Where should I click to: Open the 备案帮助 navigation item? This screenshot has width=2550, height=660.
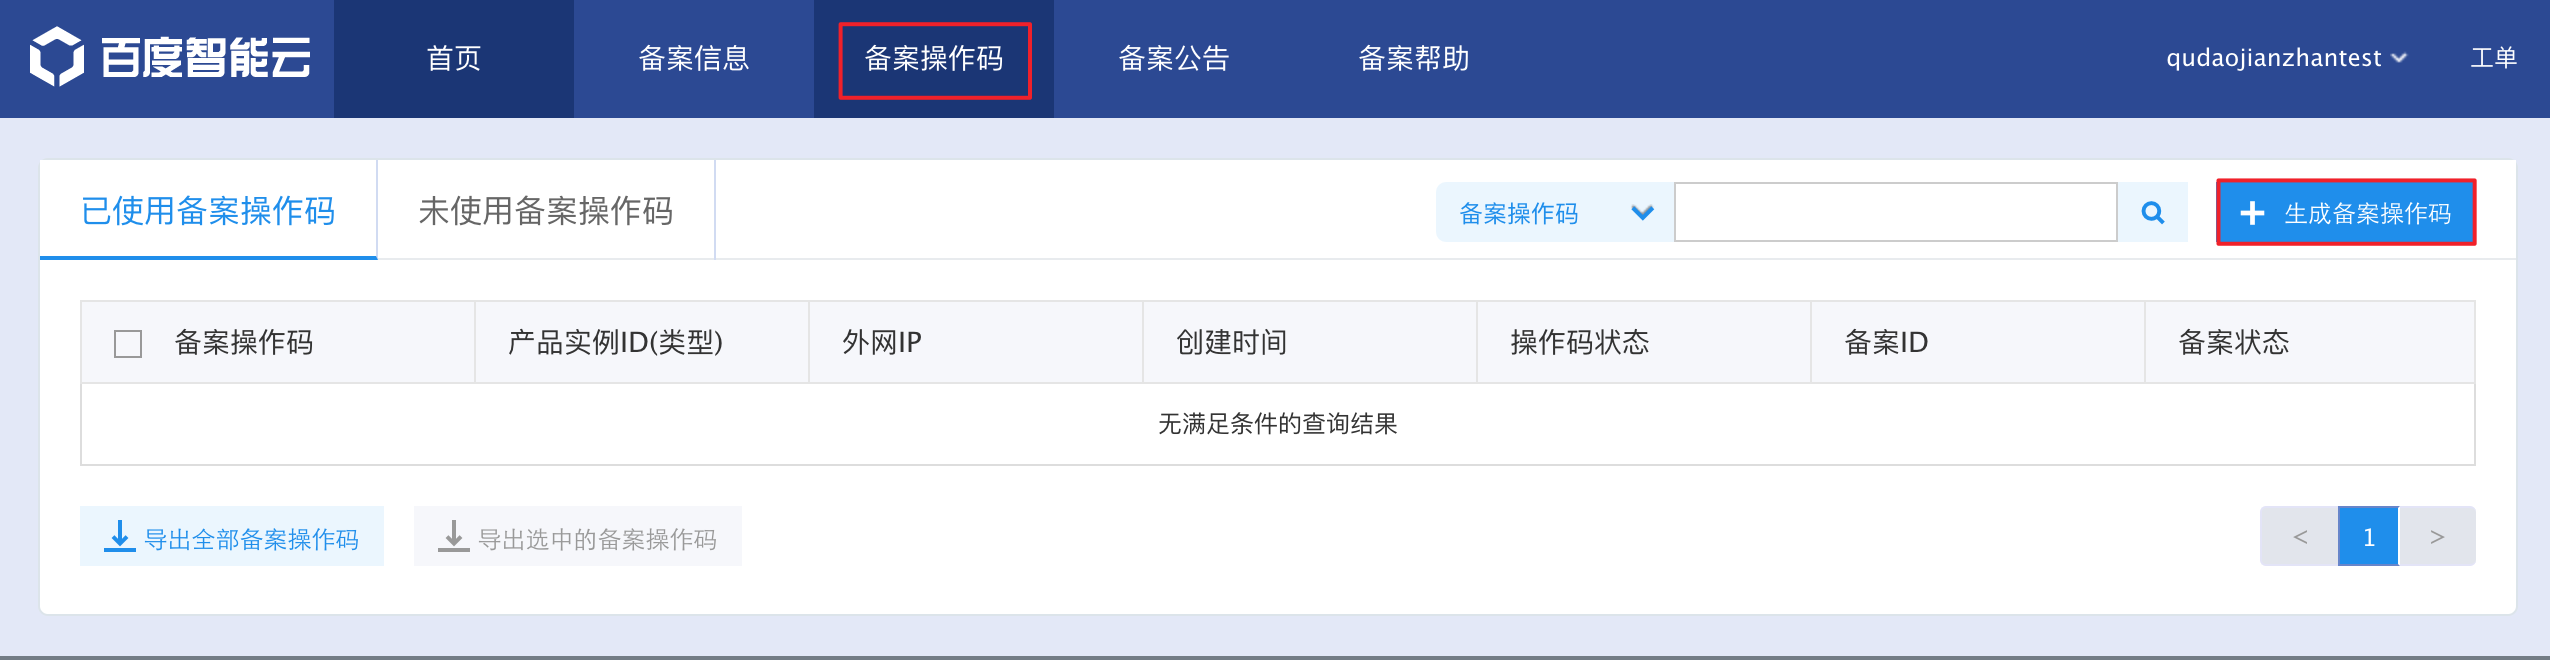pyautogui.click(x=1414, y=58)
